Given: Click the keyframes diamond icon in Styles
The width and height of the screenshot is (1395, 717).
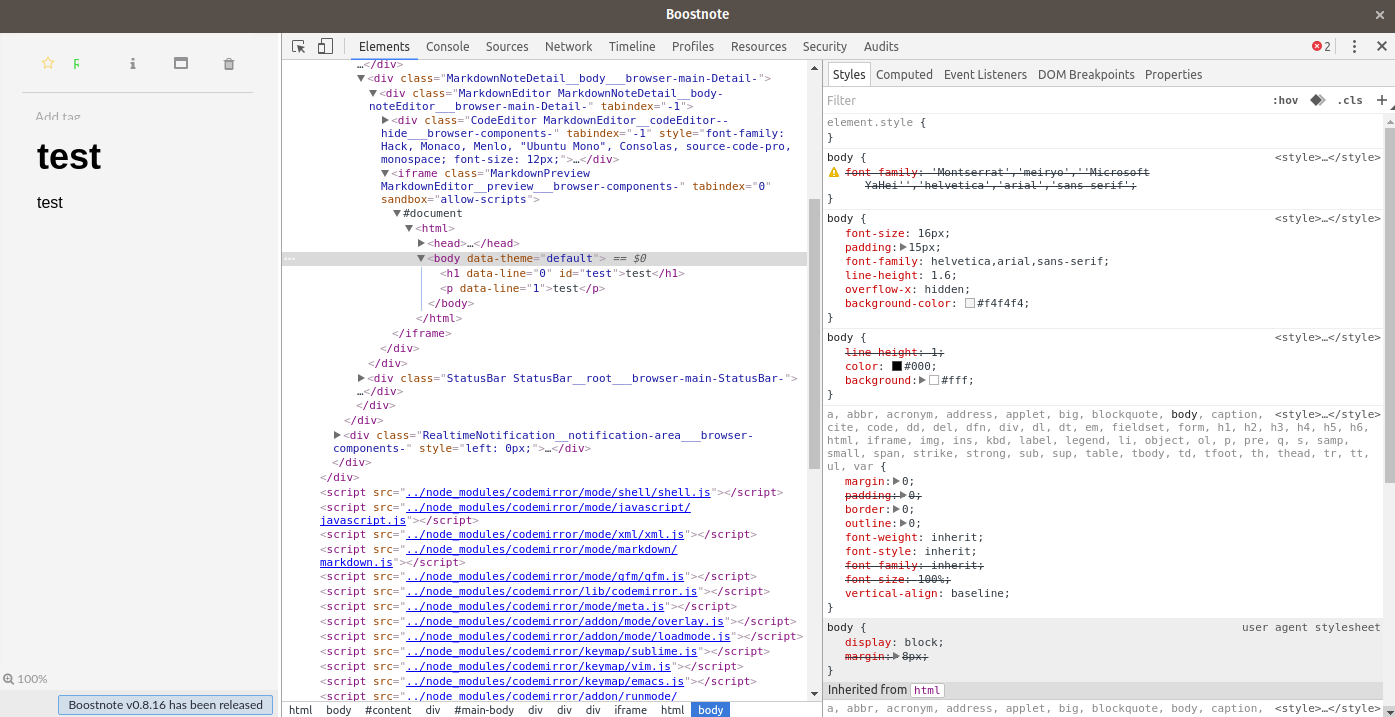Looking at the screenshot, I should click(x=1318, y=100).
